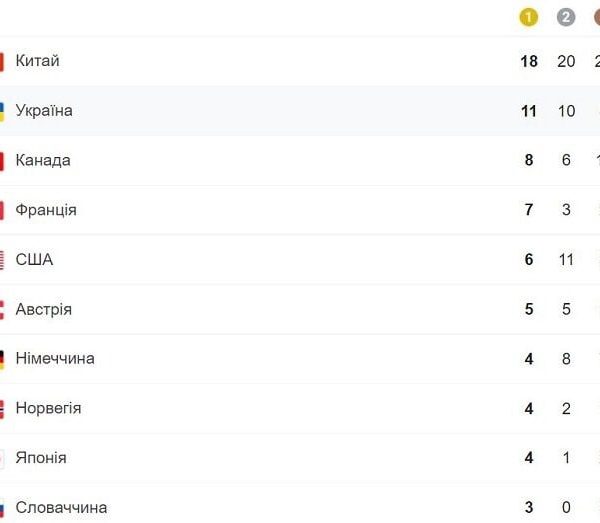Click China's gold count of 18
600x523 pixels.
[529, 61]
